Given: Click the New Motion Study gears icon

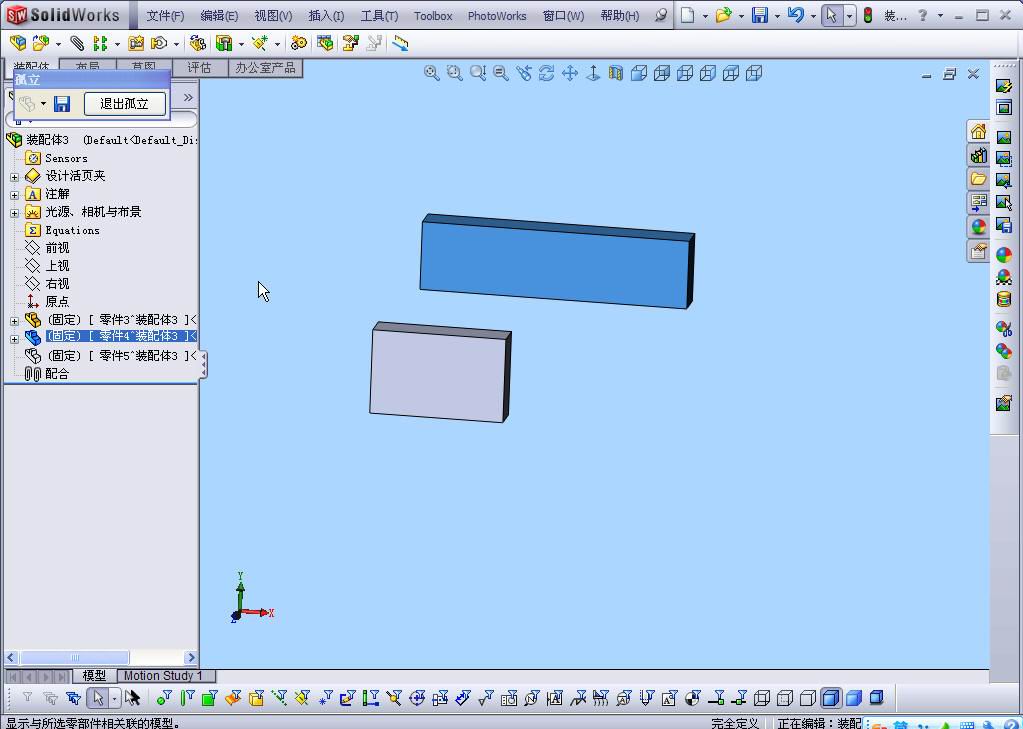Looking at the screenshot, I should pyautogui.click(x=299, y=43).
